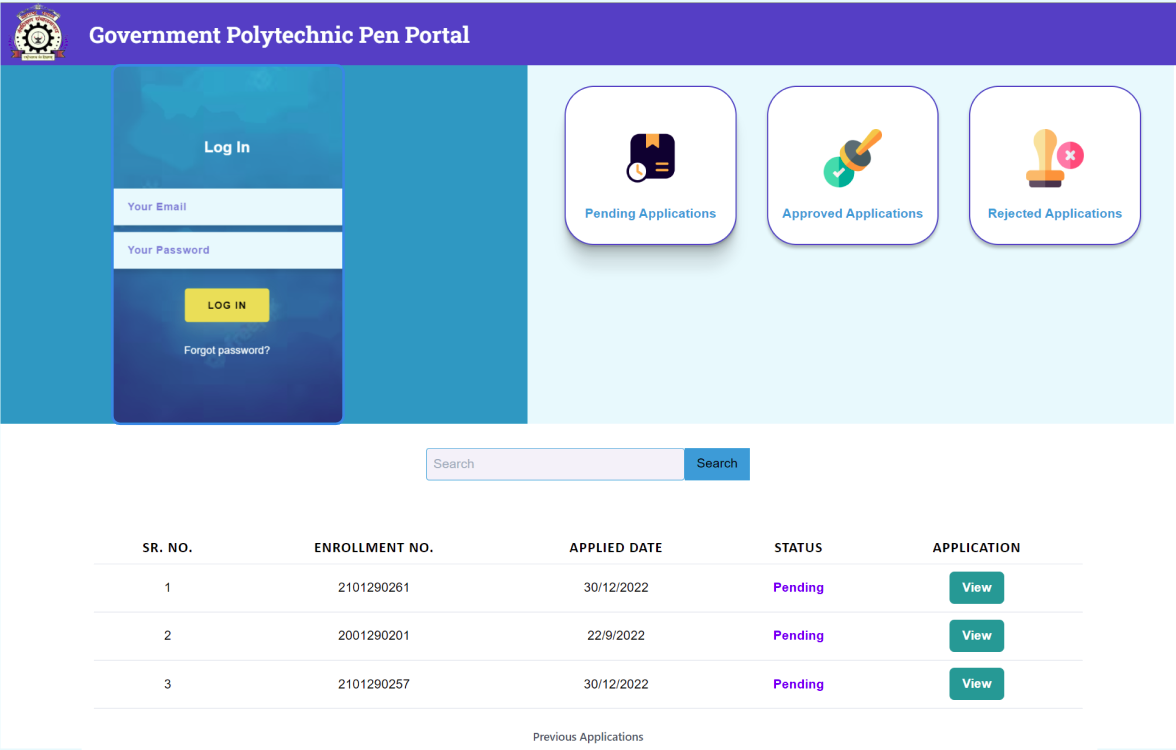Click serial number 2 cell

click(x=167, y=636)
